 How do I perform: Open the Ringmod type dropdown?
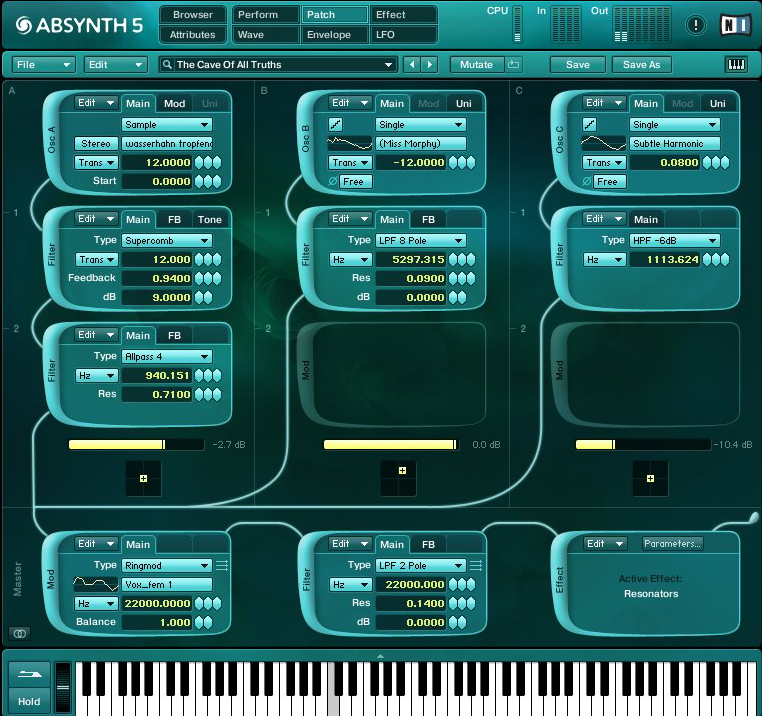167,565
